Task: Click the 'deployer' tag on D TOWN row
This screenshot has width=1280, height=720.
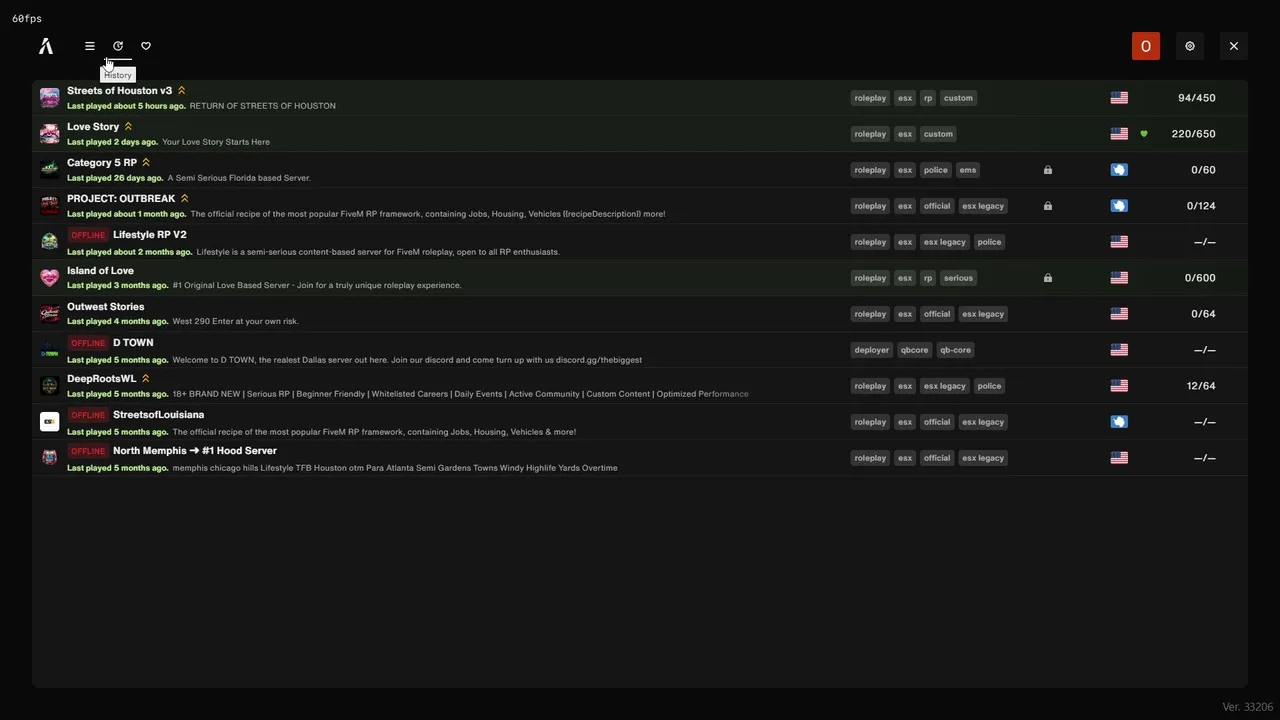Action: [x=872, y=350]
